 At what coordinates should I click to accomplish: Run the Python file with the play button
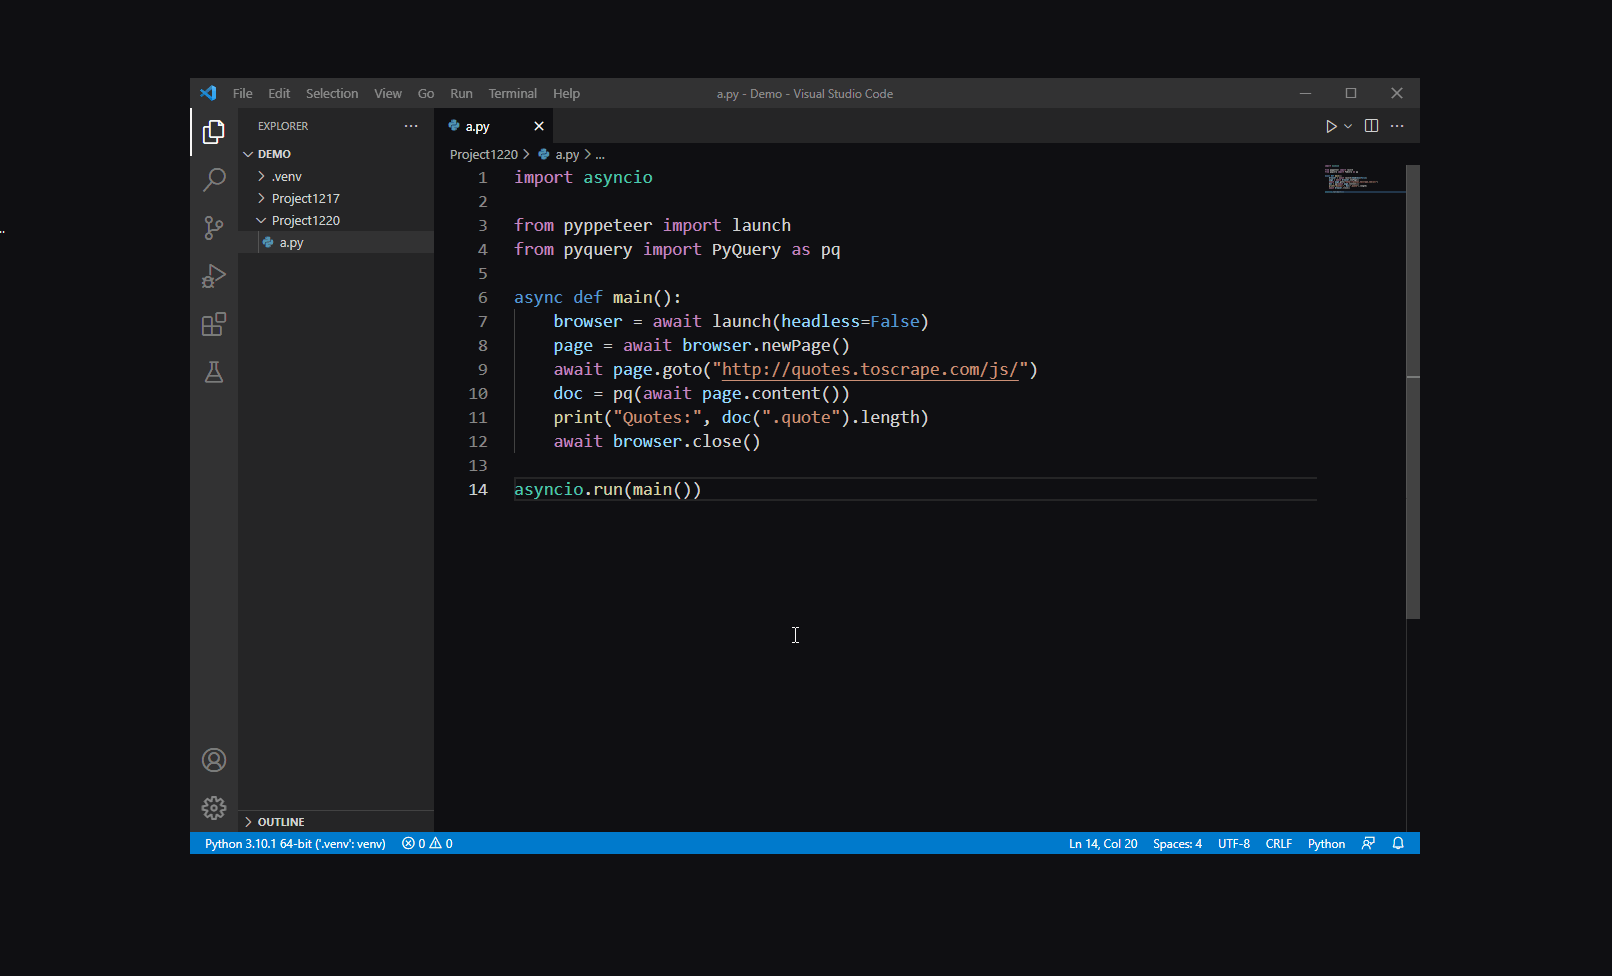point(1330,125)
